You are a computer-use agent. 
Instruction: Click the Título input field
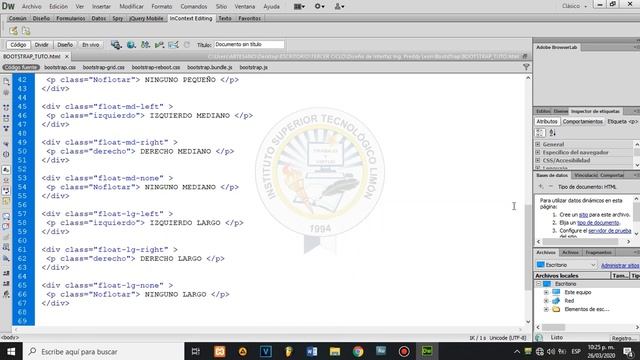[x=249, y=44]
